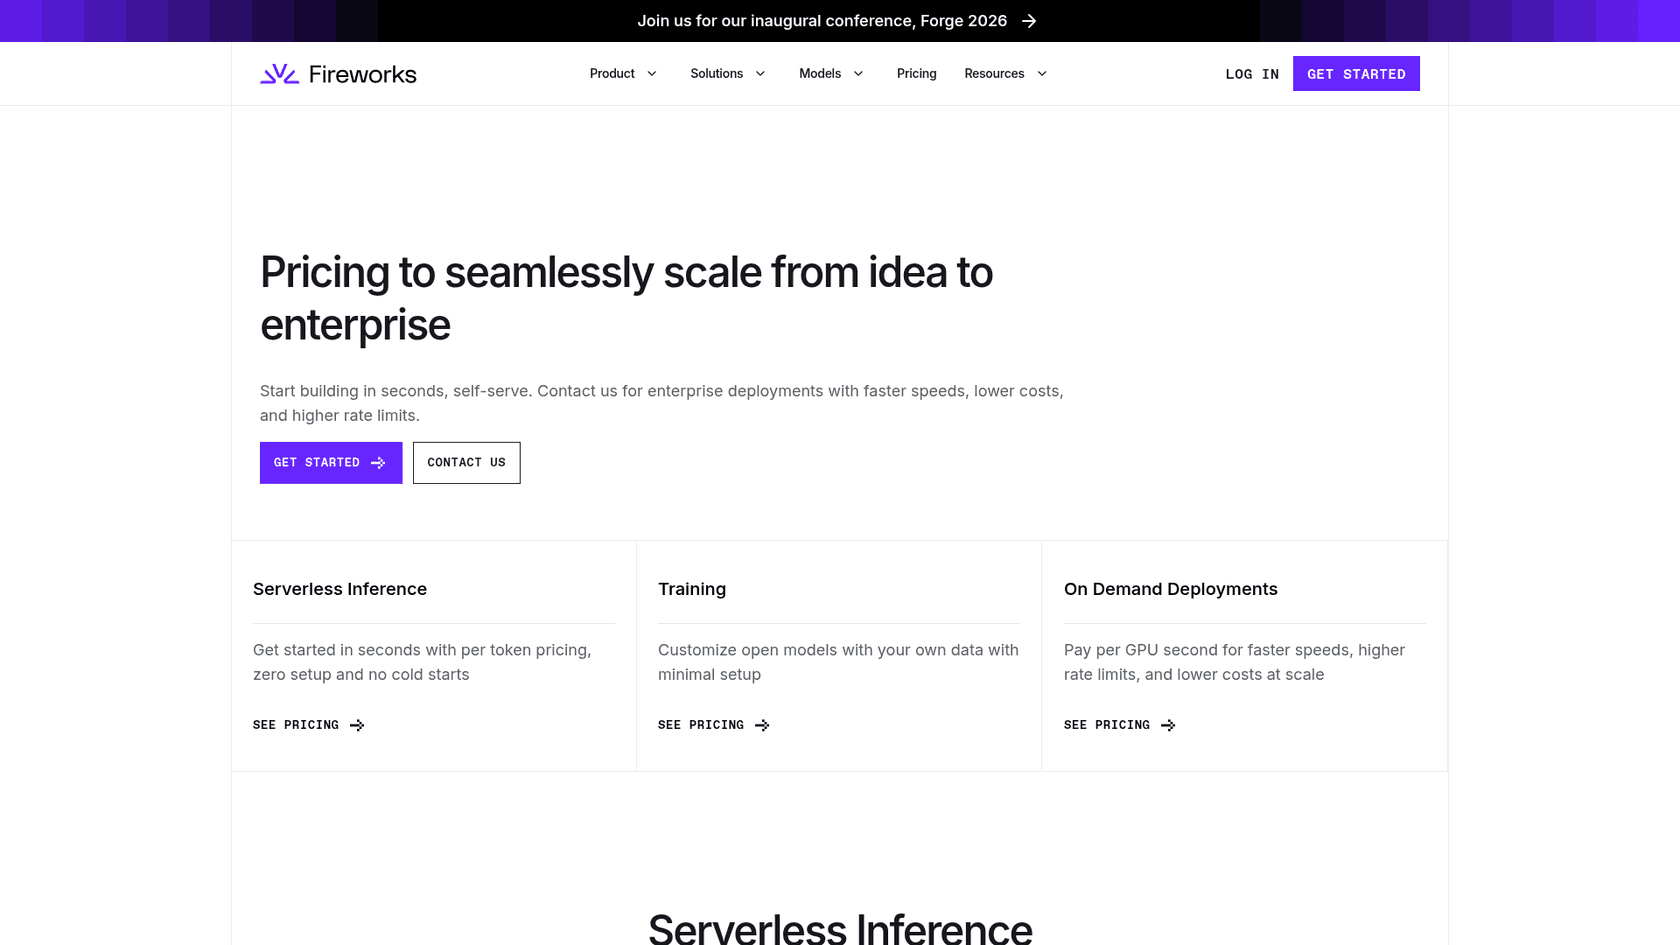Click the arrow next to Training See Pricing
Viewport: 1680px width, 945px height.
[x=762, y=725]
